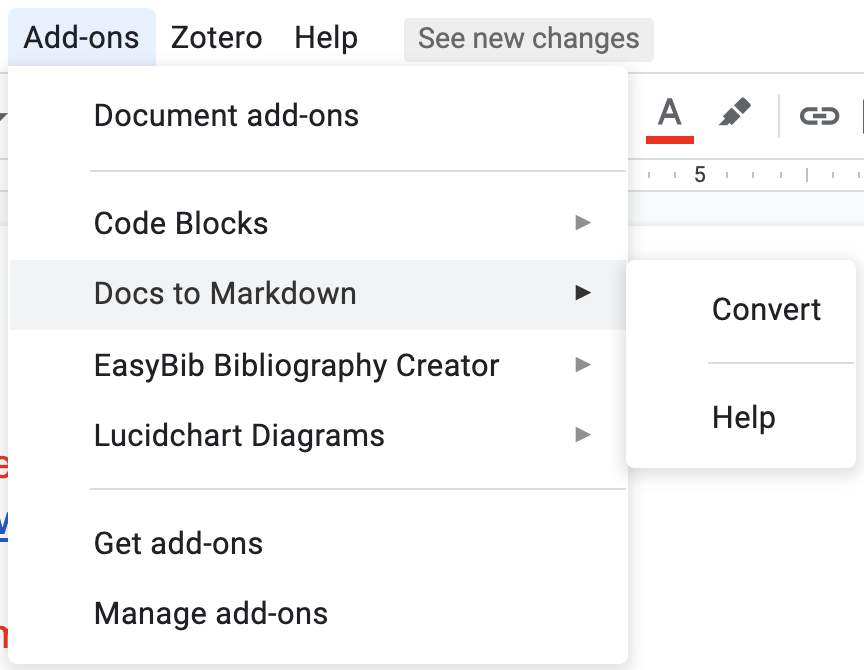Open the Help menu in menu bar
The height and width of the screenshot is (670, 864).
[x=326, y=37]
